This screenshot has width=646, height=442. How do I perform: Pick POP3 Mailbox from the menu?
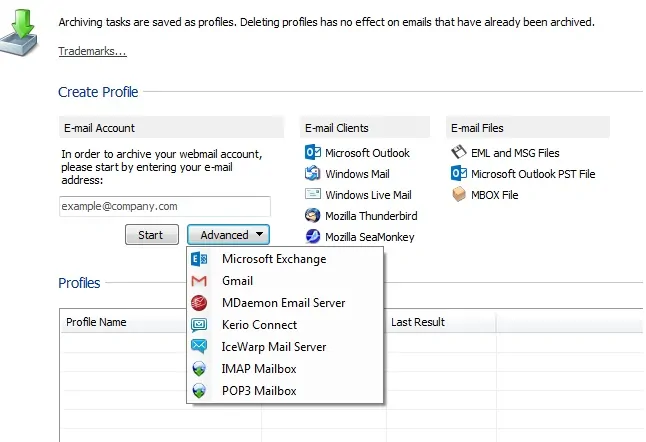pyautogui.click(x=285, y=391)
